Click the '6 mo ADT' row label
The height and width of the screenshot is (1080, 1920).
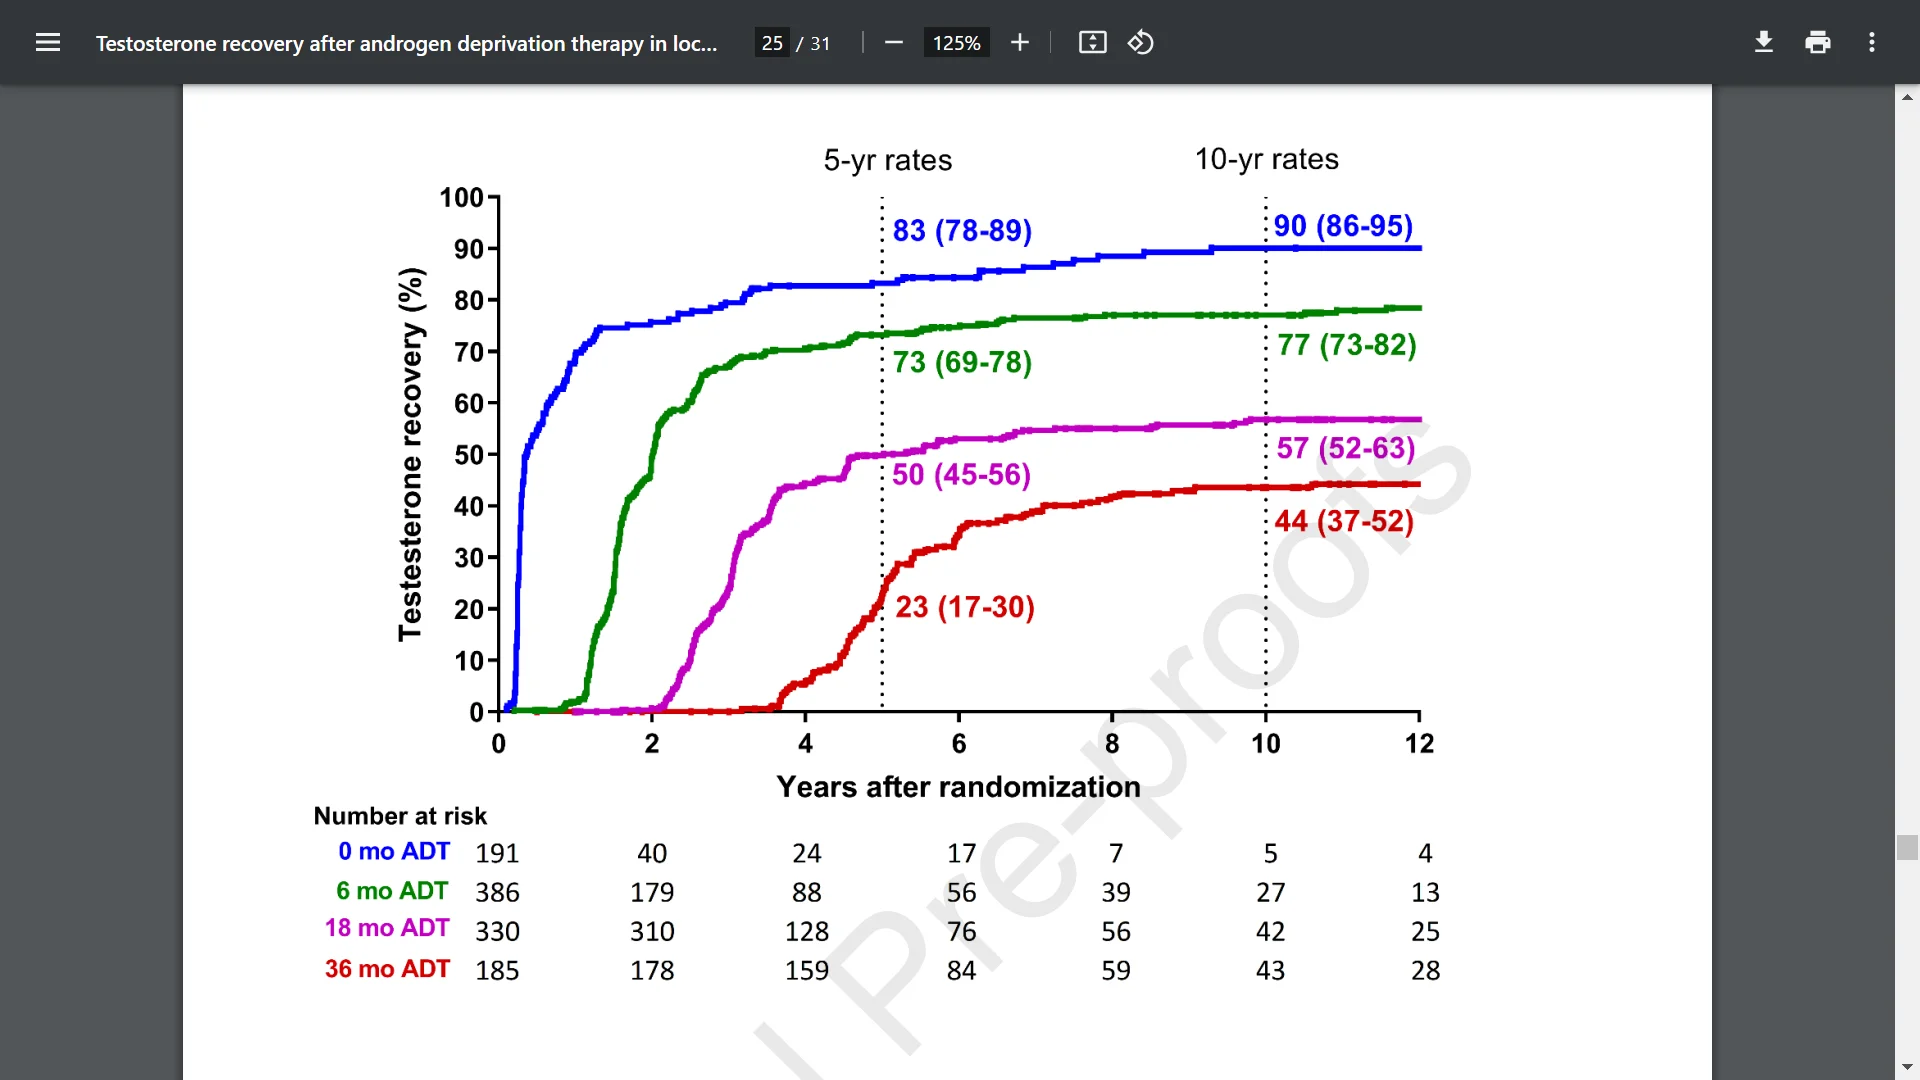point(392,891)
